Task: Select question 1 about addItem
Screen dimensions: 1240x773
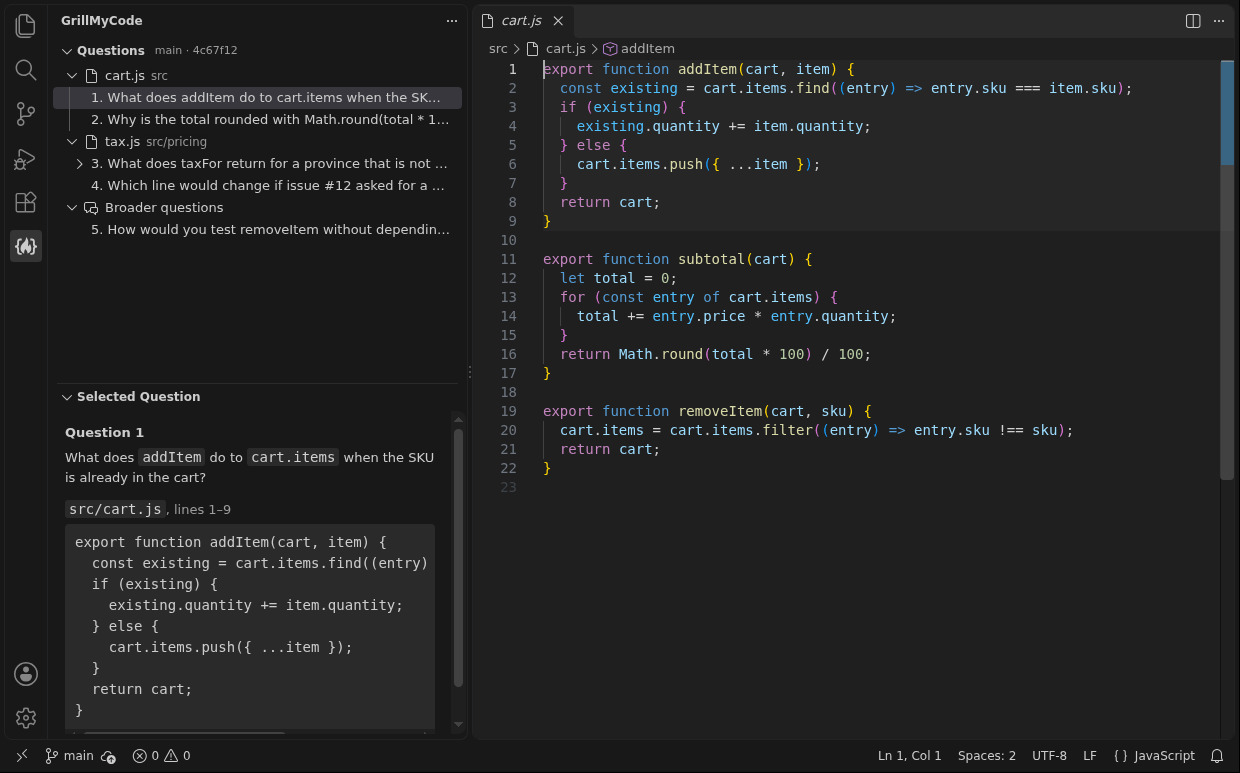Action: 257,98
